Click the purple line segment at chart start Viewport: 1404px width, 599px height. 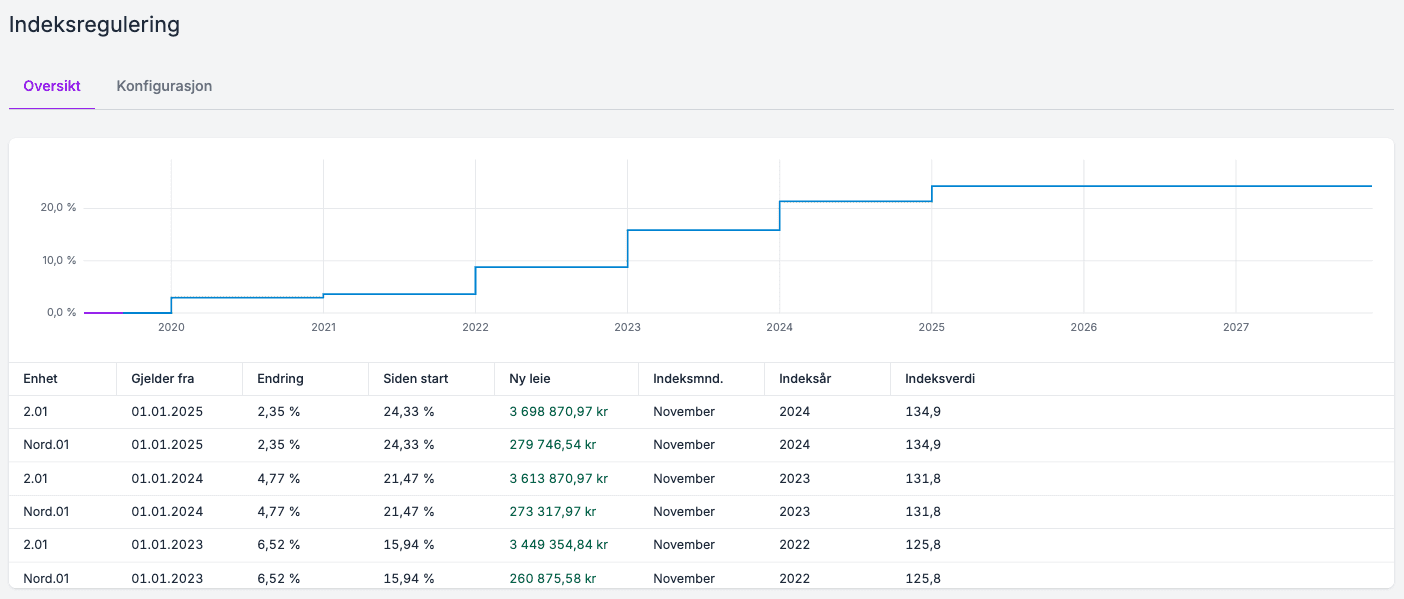[x=103, y=313]
